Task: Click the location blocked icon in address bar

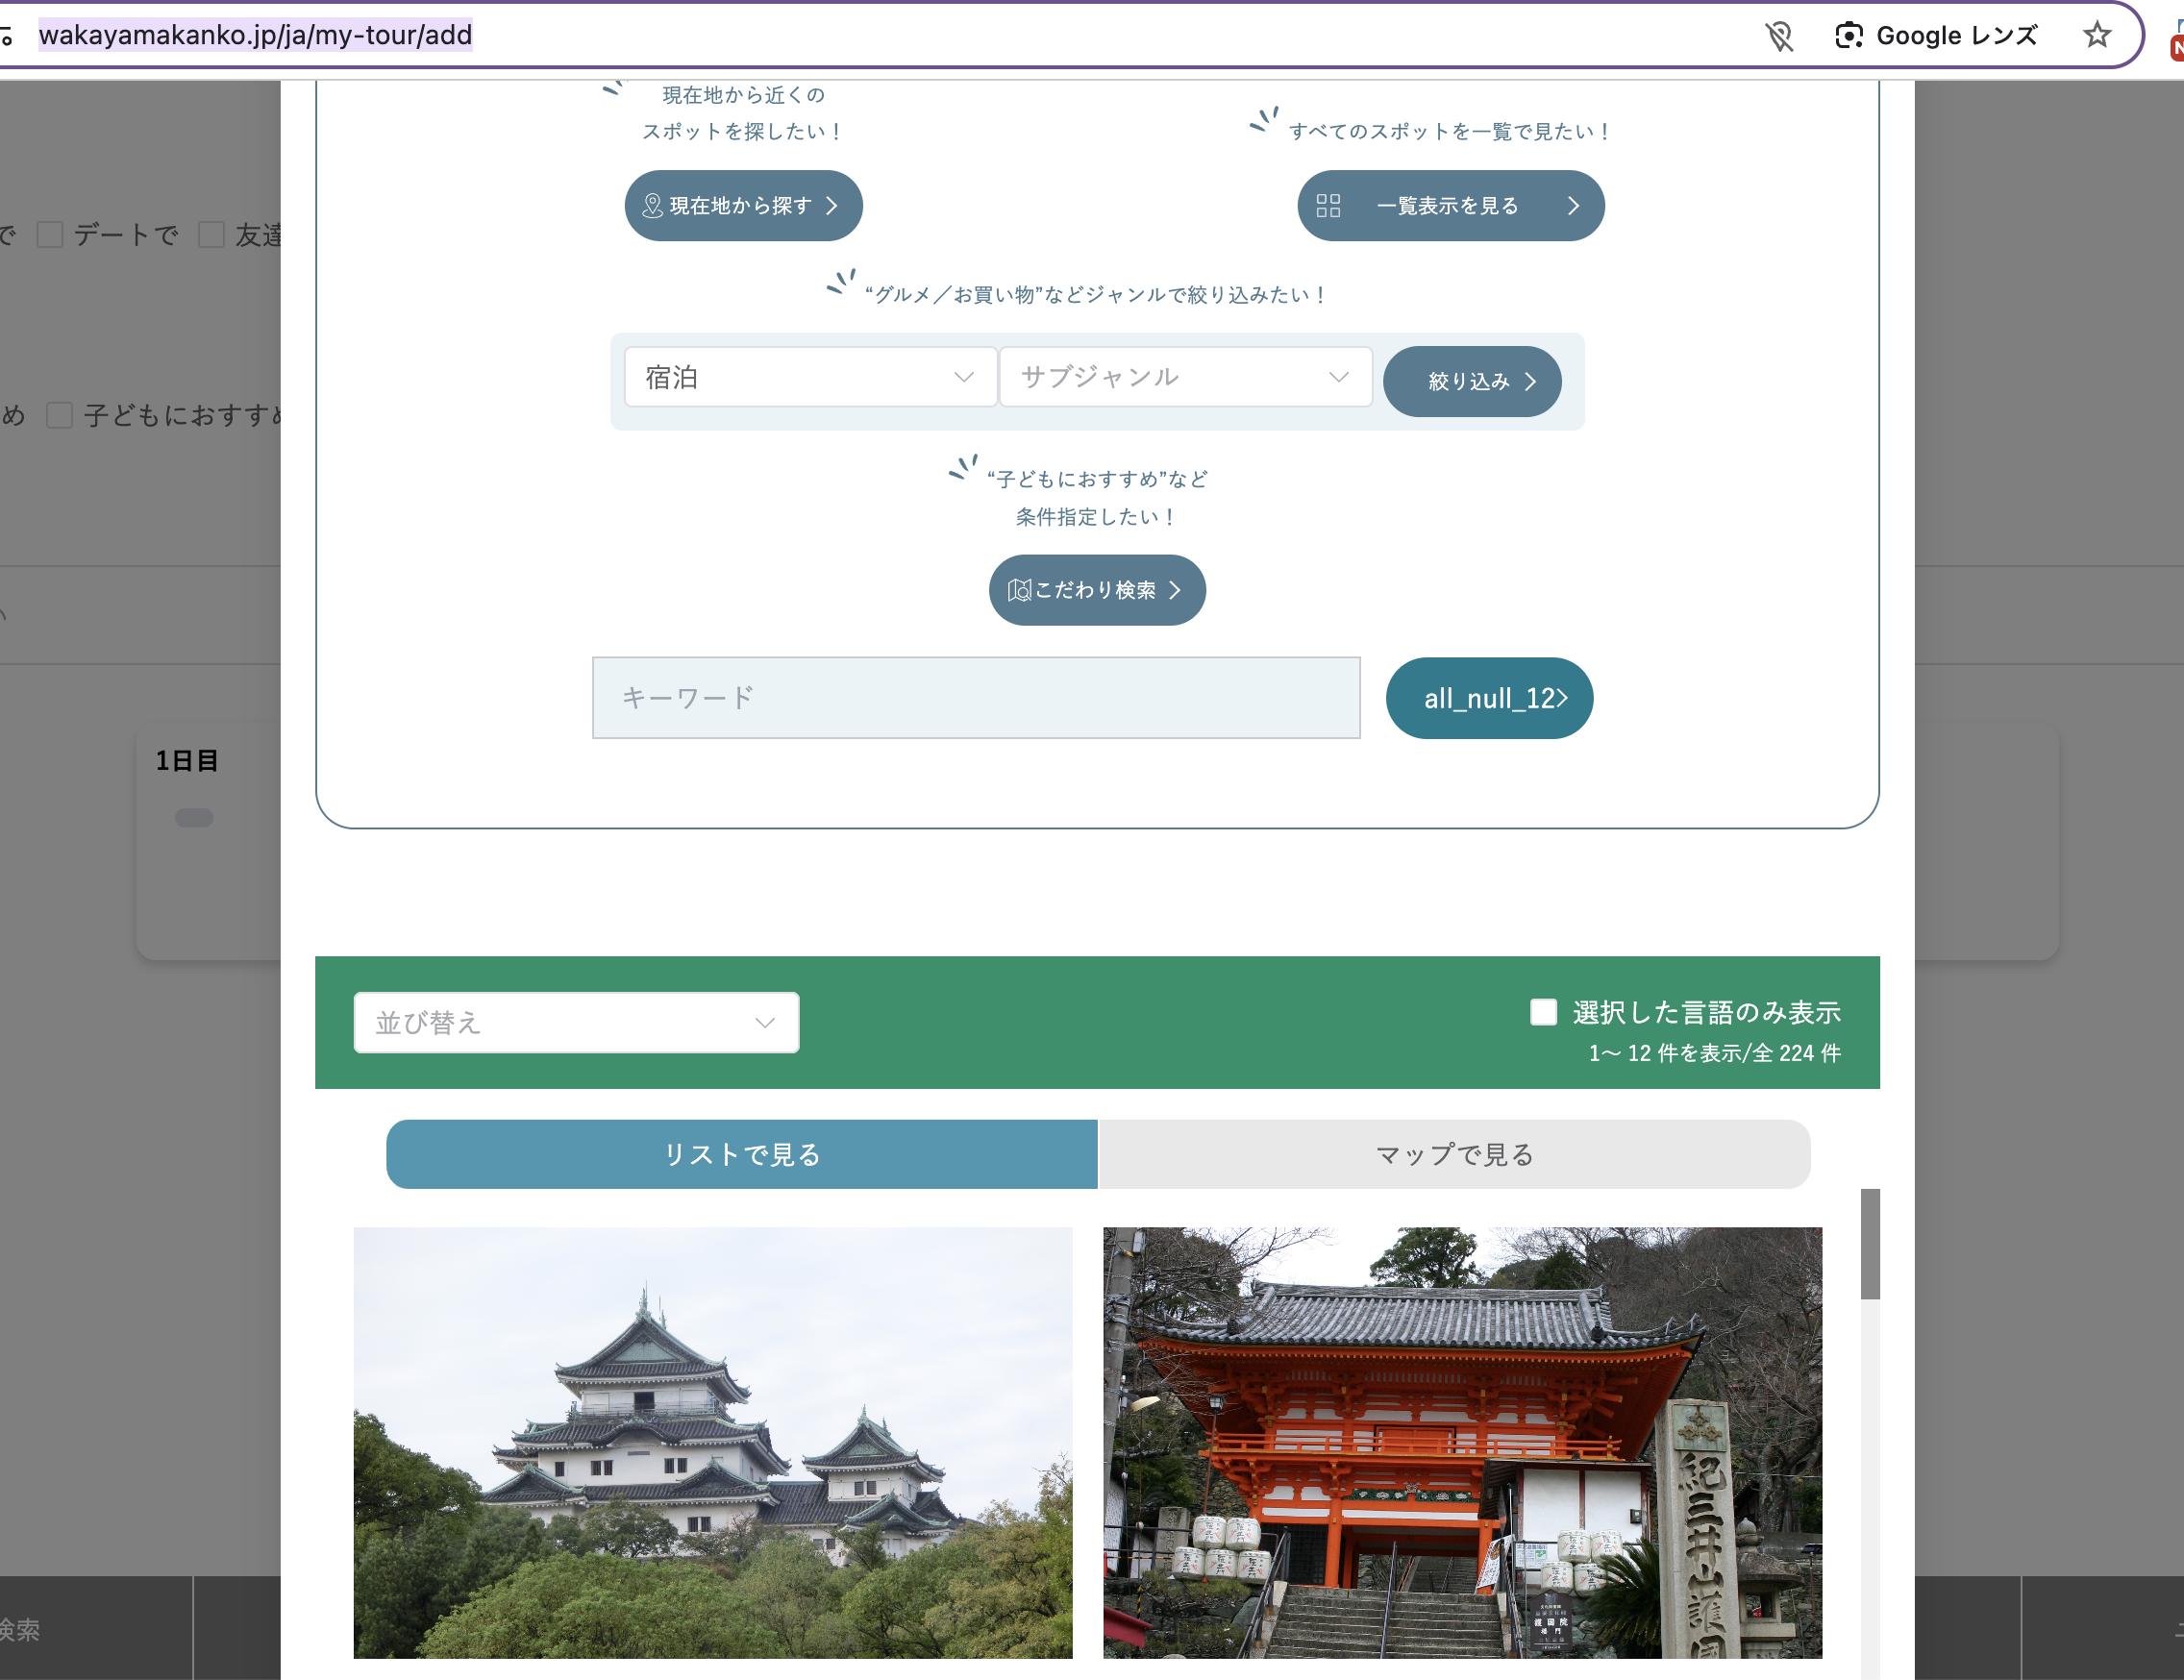Action: [x=1779, y=37]
